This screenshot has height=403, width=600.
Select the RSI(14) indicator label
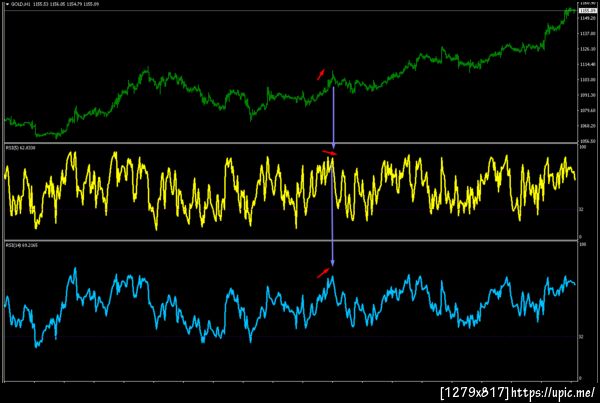click(22, 245)
